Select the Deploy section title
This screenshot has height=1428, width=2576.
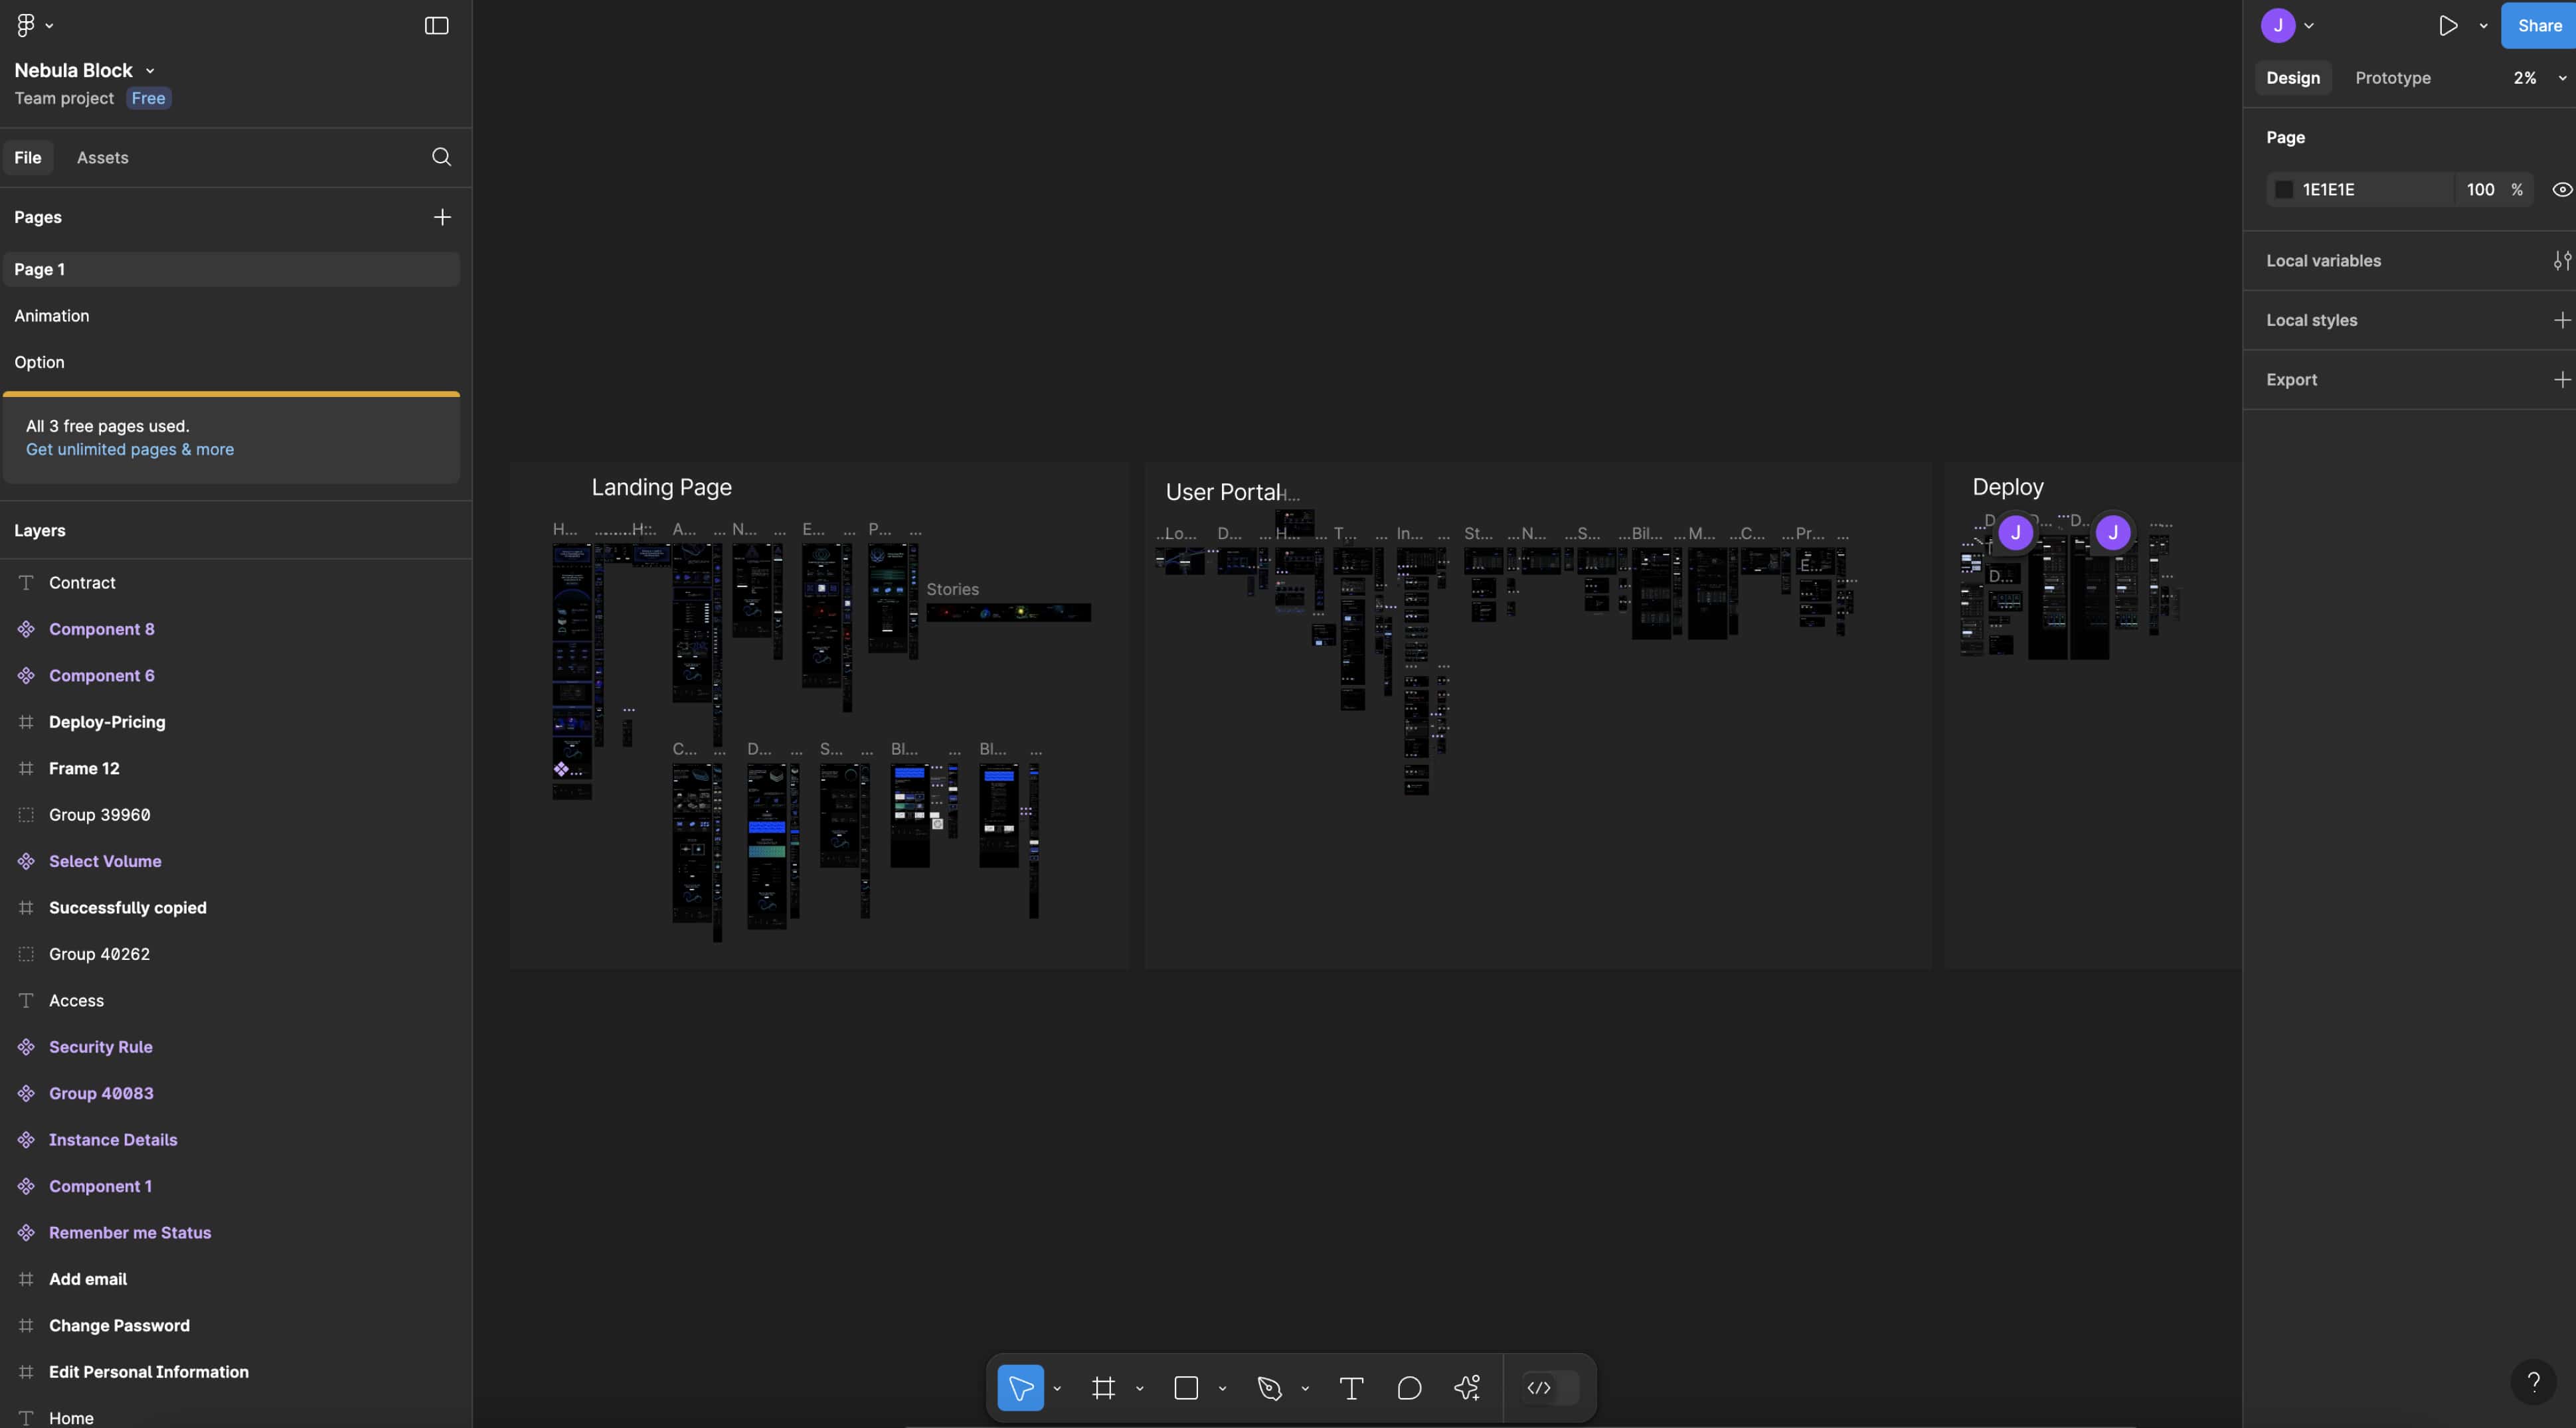pyautogui.click(x=2007, y=487)
